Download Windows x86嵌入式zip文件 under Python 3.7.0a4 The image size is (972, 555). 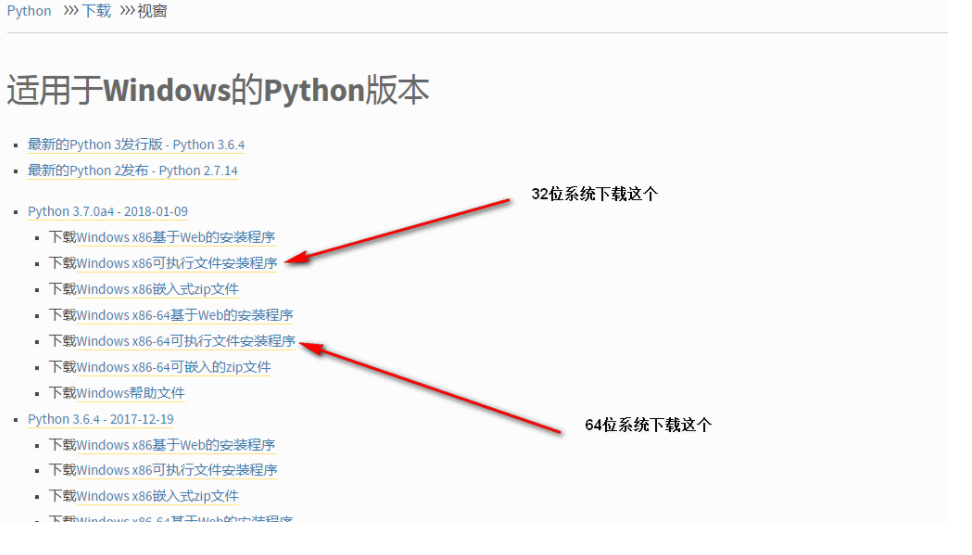click(158, 290)
